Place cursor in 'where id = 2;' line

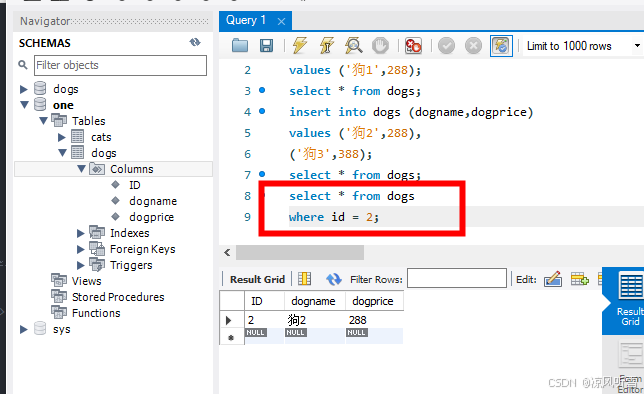coord(334,217)
